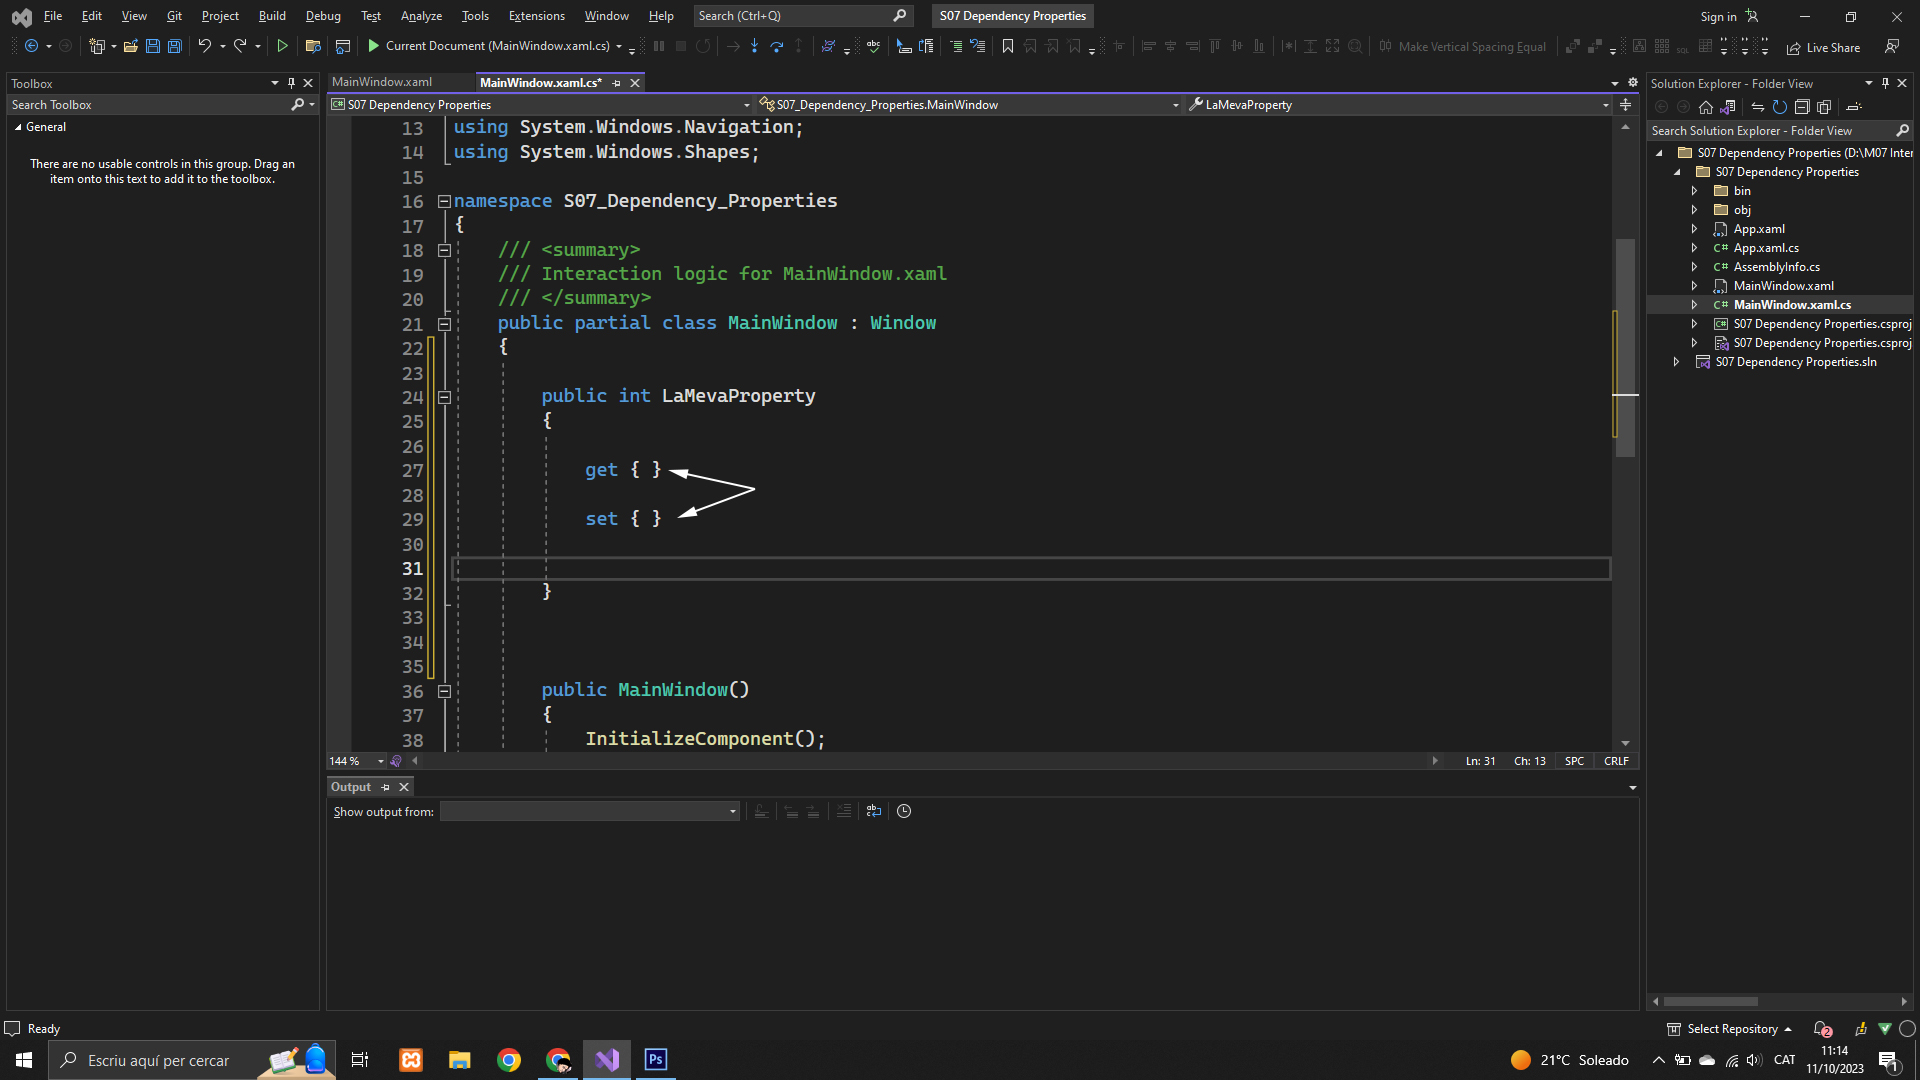This screenshot has height=1080, width=1920.
Task: Click Select Repository in status bar
Action: pos(1731,1029)
